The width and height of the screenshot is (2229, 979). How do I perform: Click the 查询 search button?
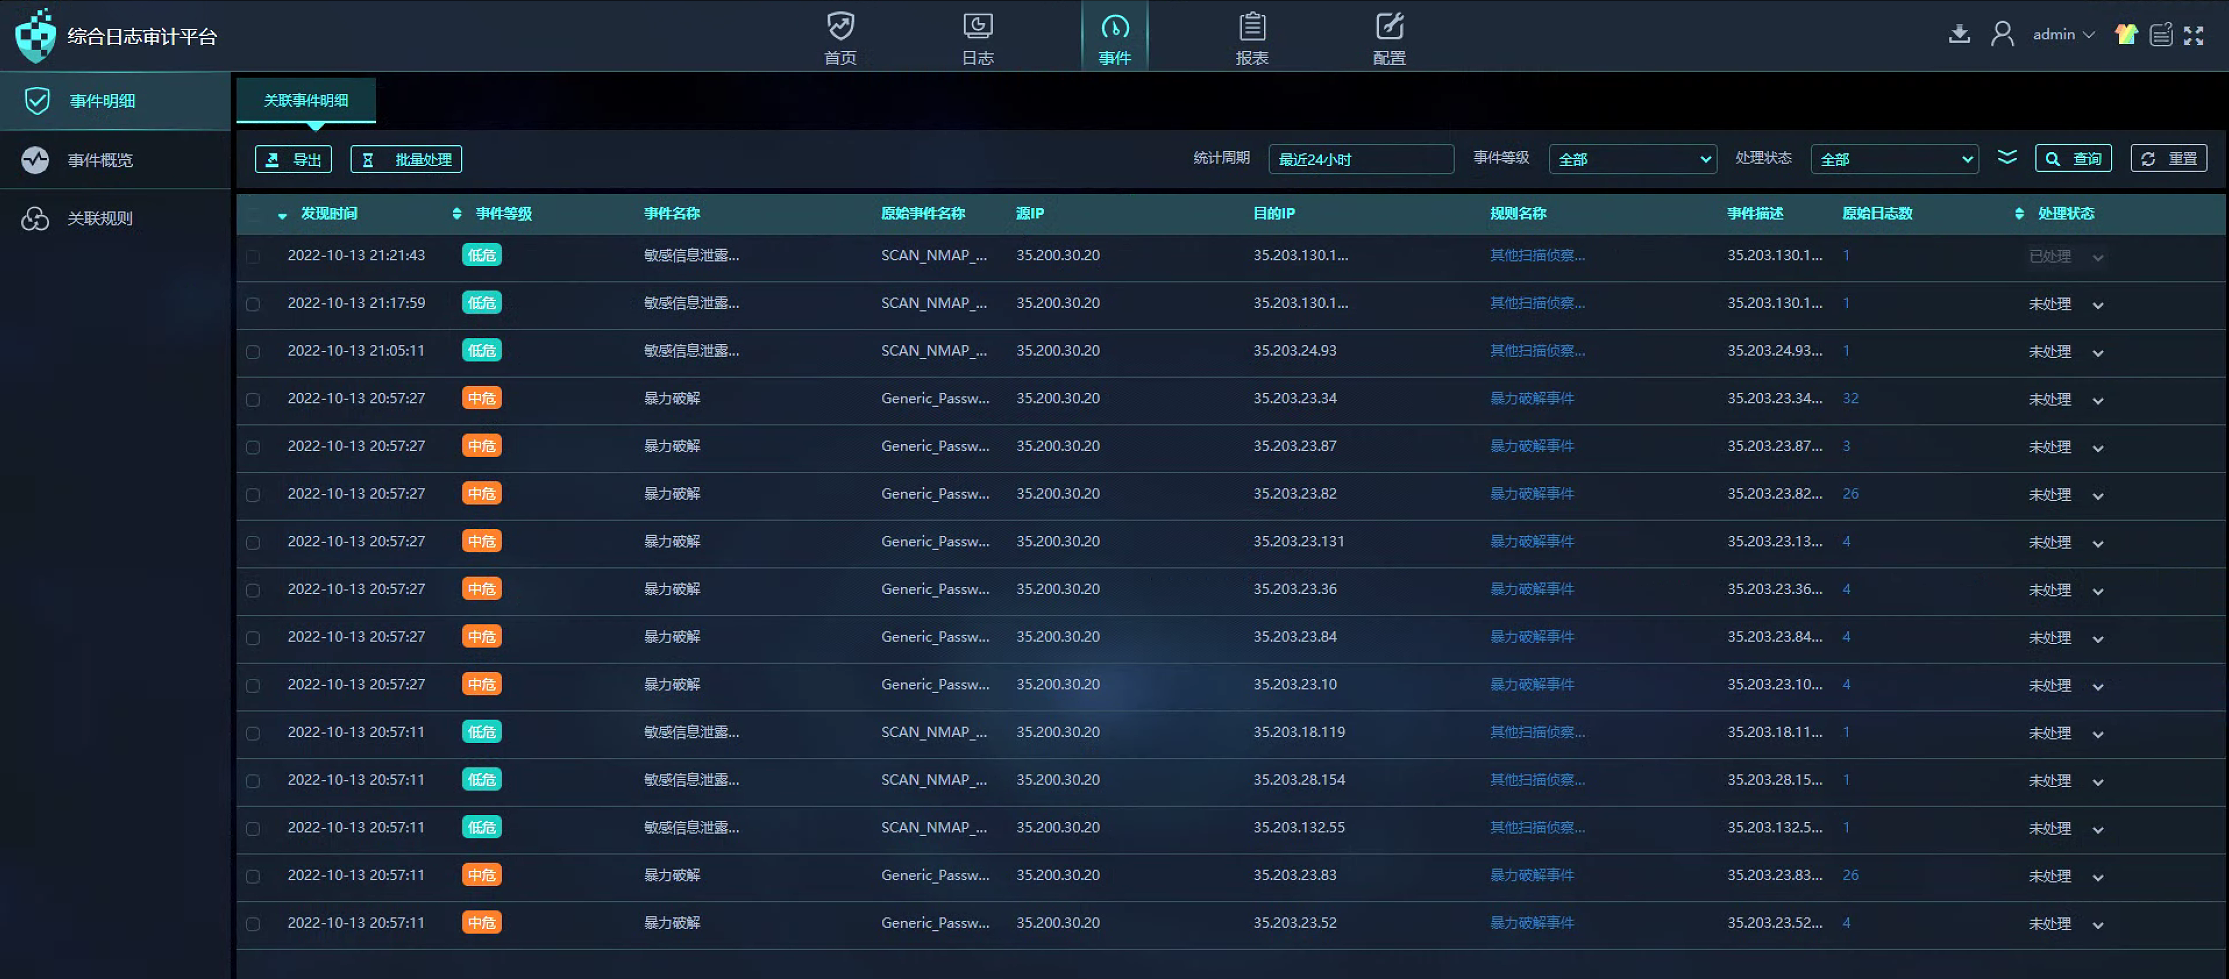(x=2073, y=158)
